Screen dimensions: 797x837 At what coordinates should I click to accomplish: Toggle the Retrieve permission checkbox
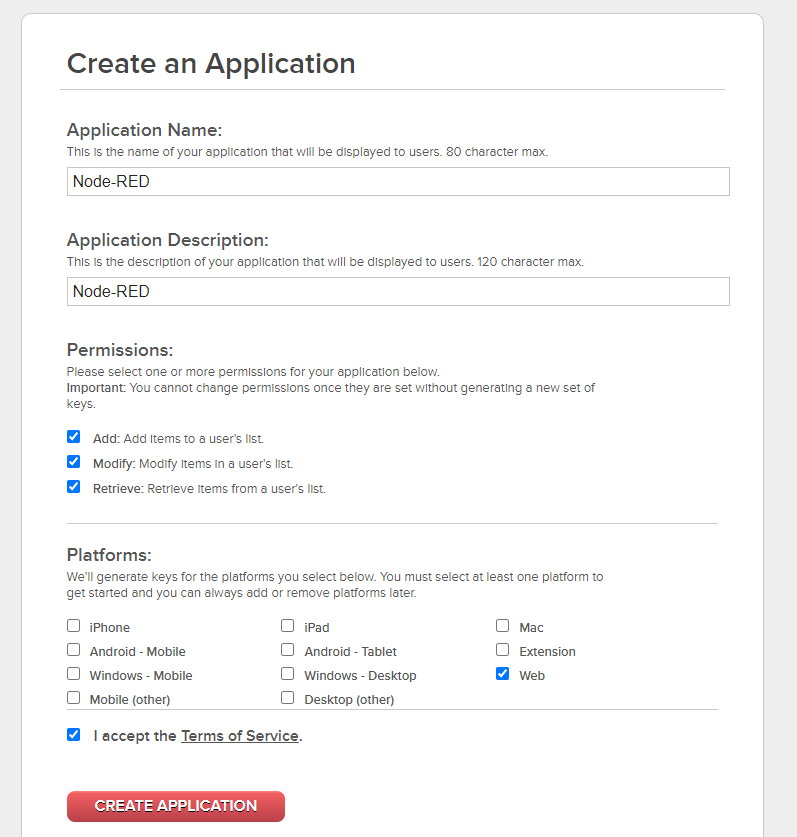coord(73,487)
